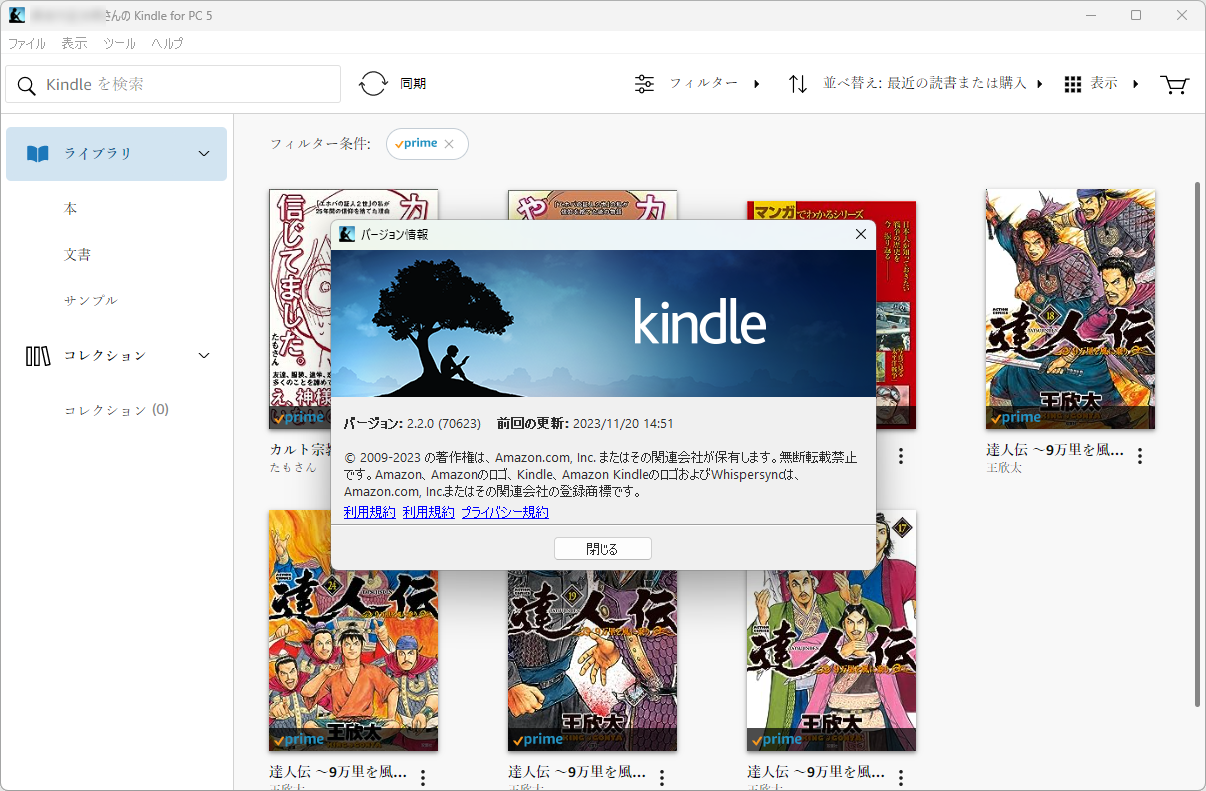
Task: Open the プライバシー規約 link
Action: [x=505, y=512]
